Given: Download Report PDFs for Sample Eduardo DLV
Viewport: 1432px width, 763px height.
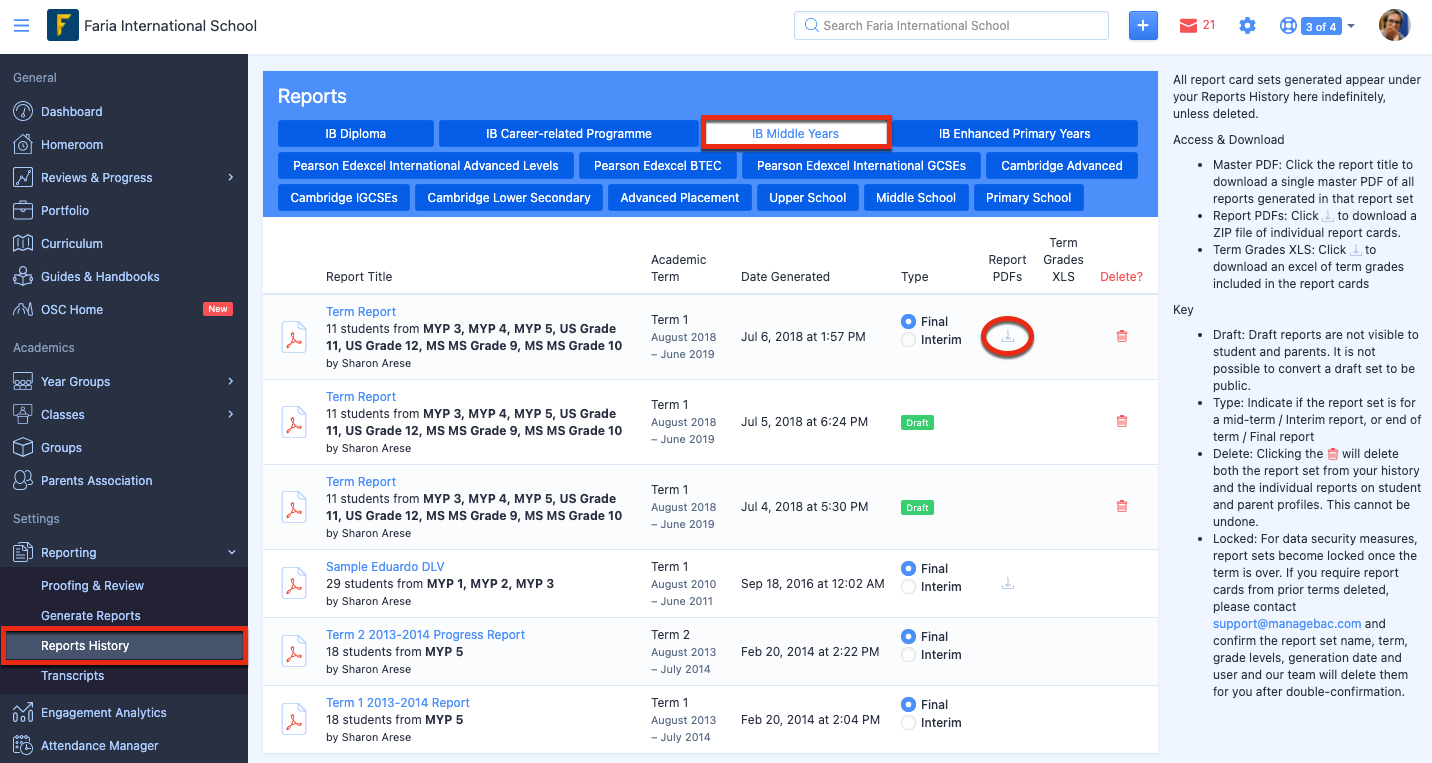Looking at the screenshot, I should click(x=1008, y=583).
